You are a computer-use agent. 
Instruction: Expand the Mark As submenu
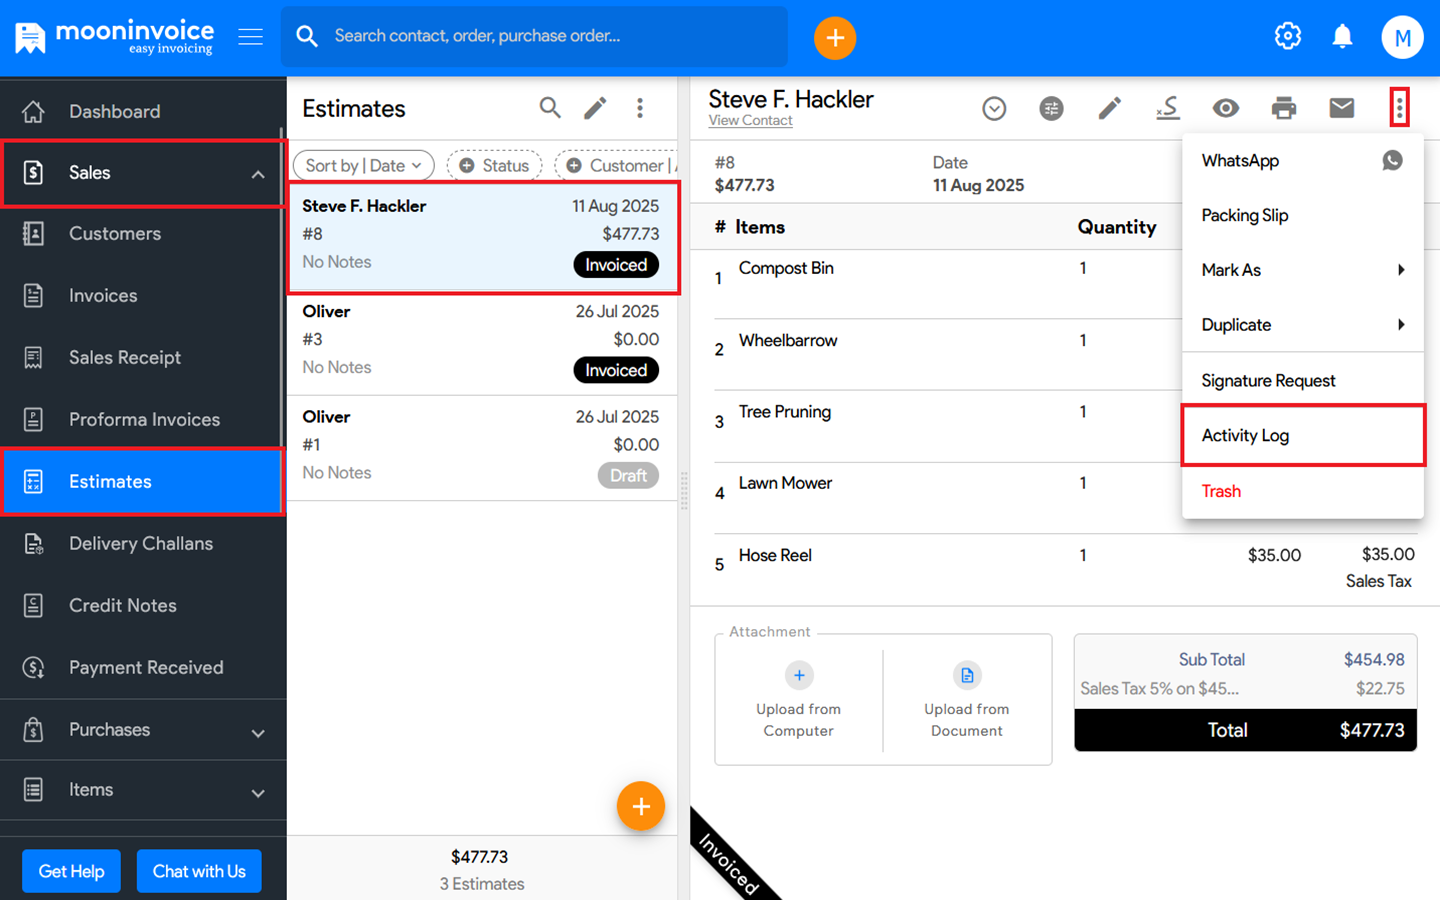point(1301,270)
